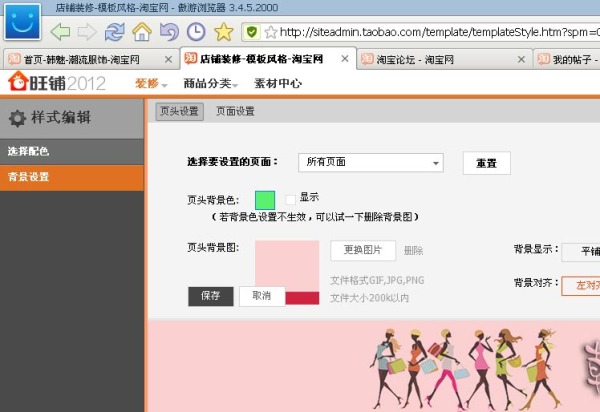
Task: Refresh the page with the blue arrows icon
Action: click(x=114, y=32)
